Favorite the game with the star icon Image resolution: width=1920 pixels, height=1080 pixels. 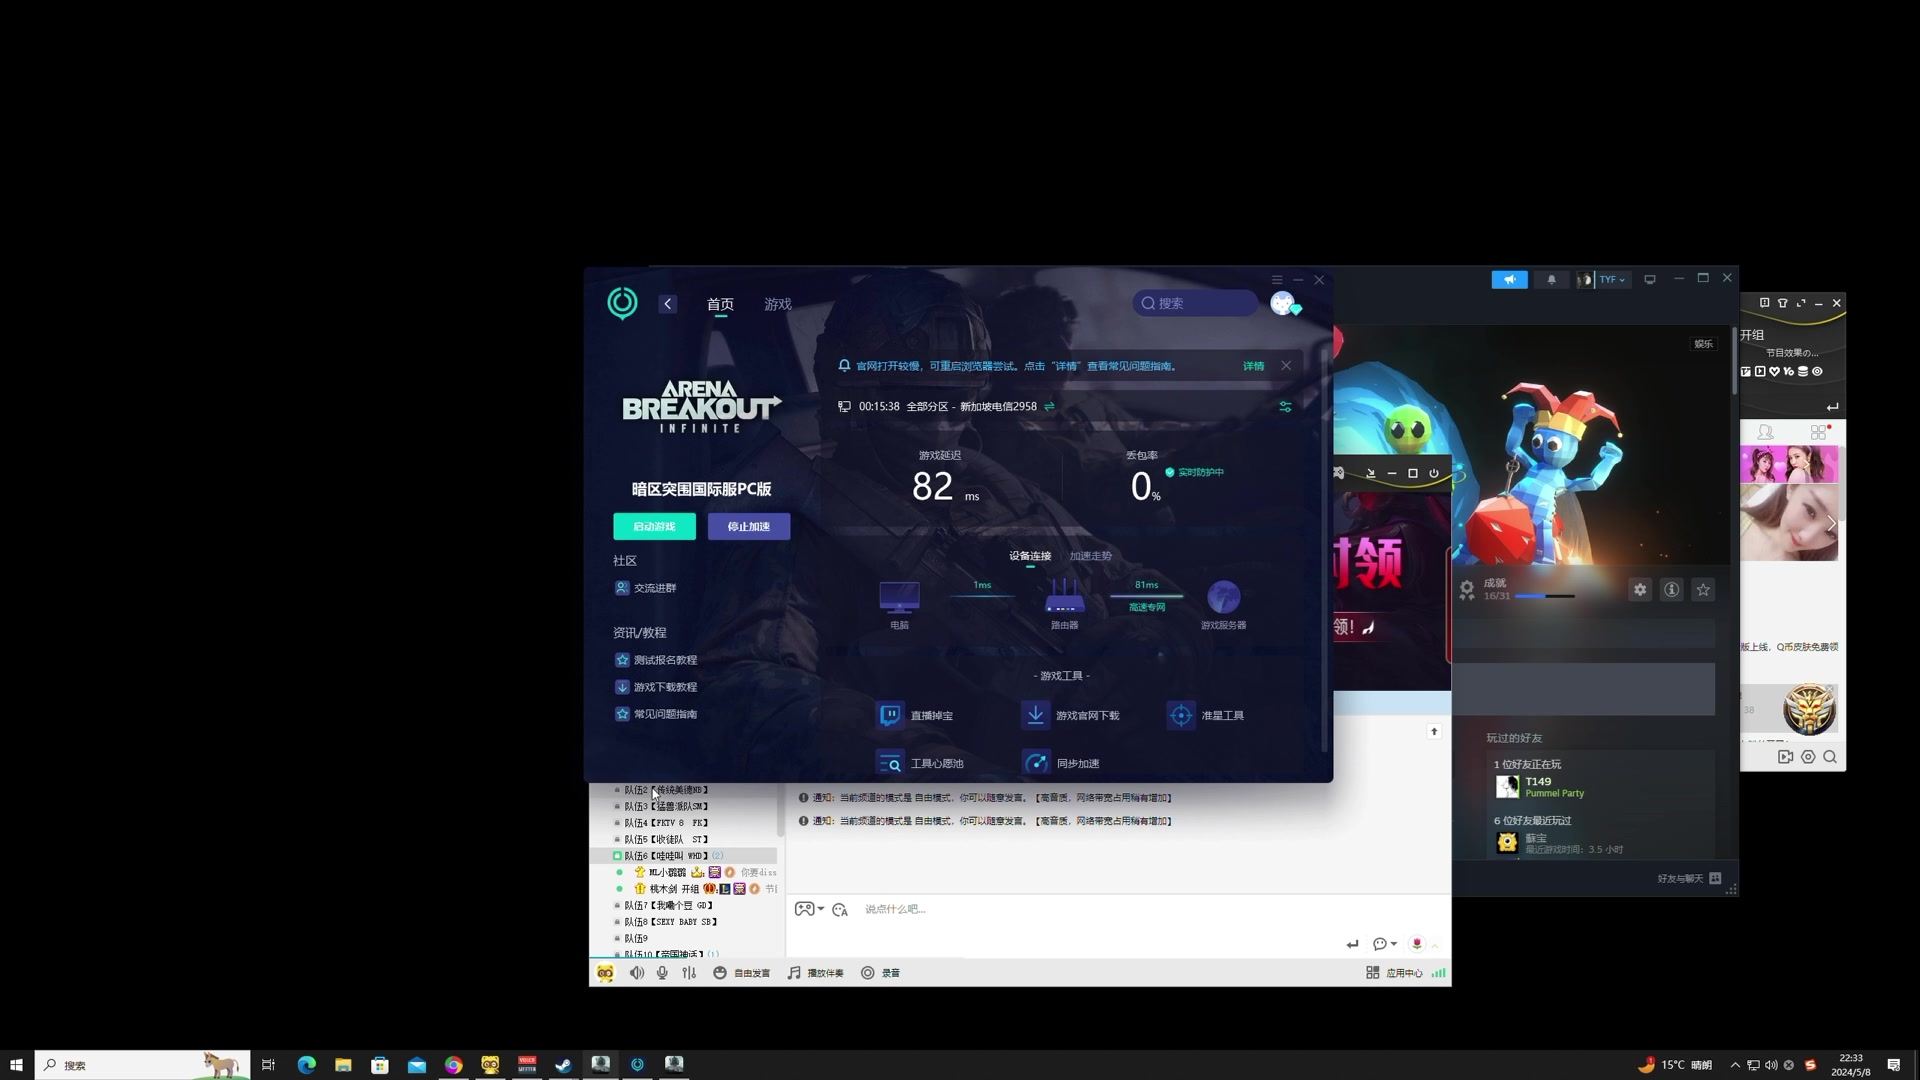[x=1703, y=590]
